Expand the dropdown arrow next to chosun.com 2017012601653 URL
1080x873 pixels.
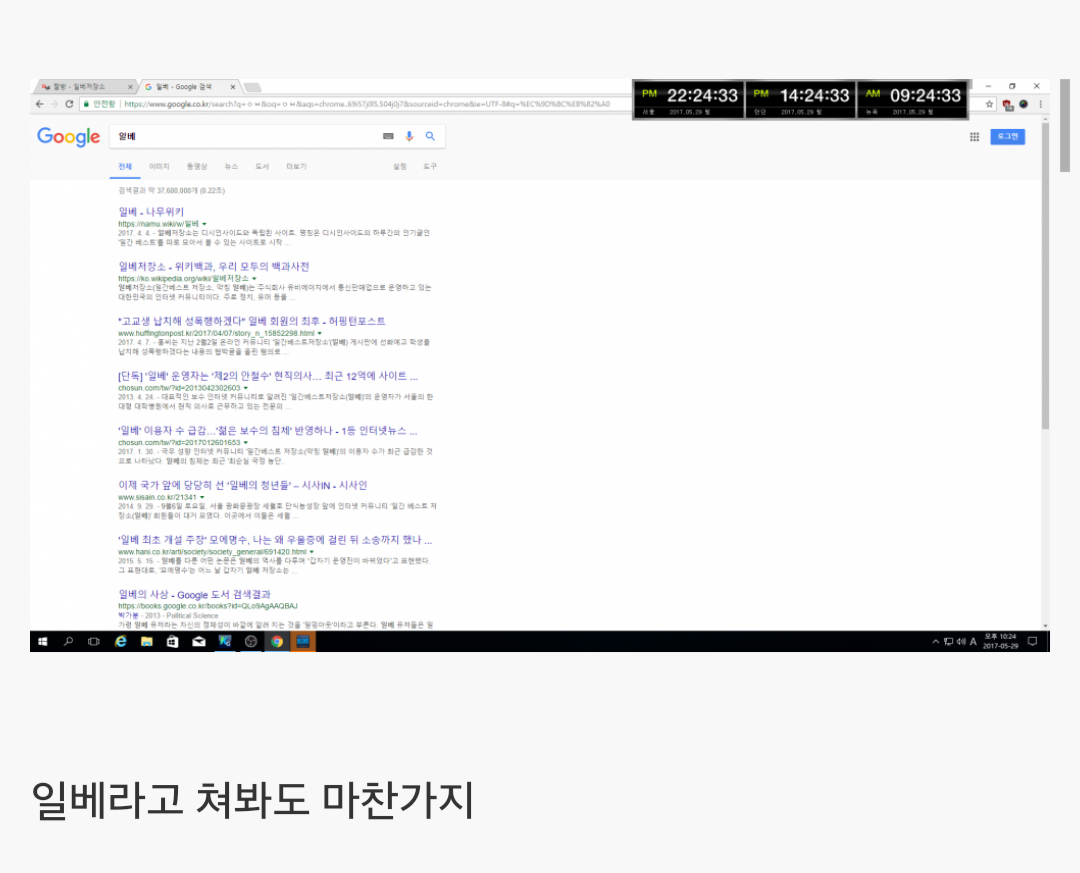[x=246, y=442]
